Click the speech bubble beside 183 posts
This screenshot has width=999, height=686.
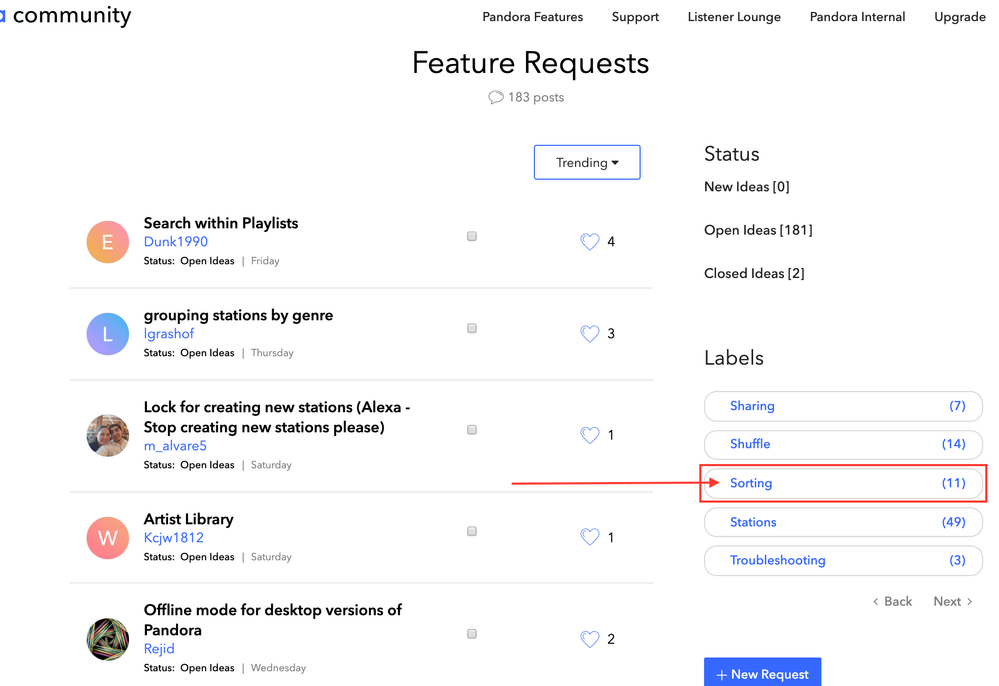point(496,97)
